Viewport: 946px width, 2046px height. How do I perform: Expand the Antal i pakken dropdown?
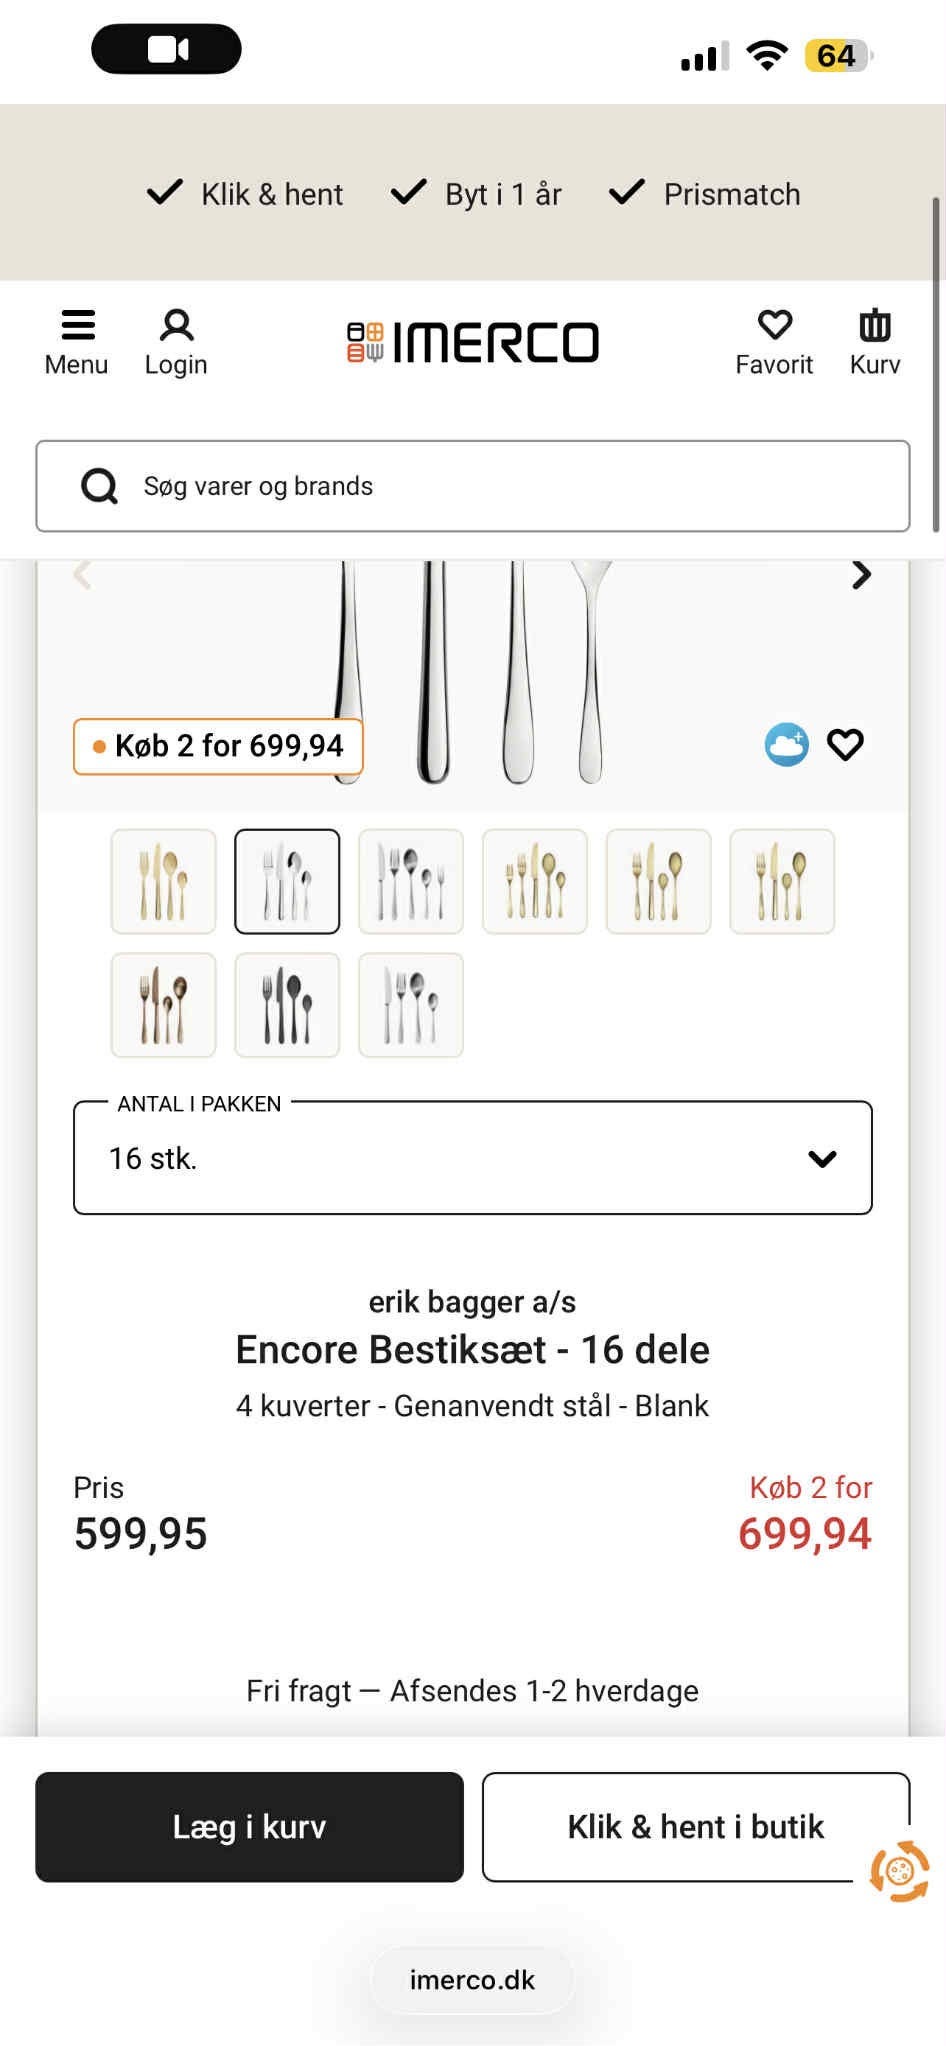pos(473,1158)
